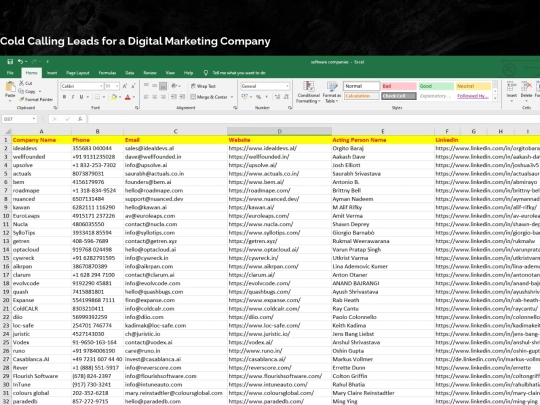The width and height of the screenshot is (540, 405).
Task: Click the Format Painter brush
Action: [21, 100]
